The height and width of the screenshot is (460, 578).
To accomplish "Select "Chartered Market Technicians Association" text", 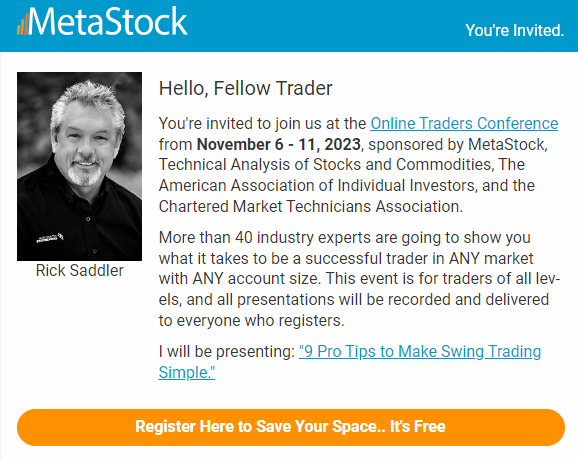I will pos(309,206).
